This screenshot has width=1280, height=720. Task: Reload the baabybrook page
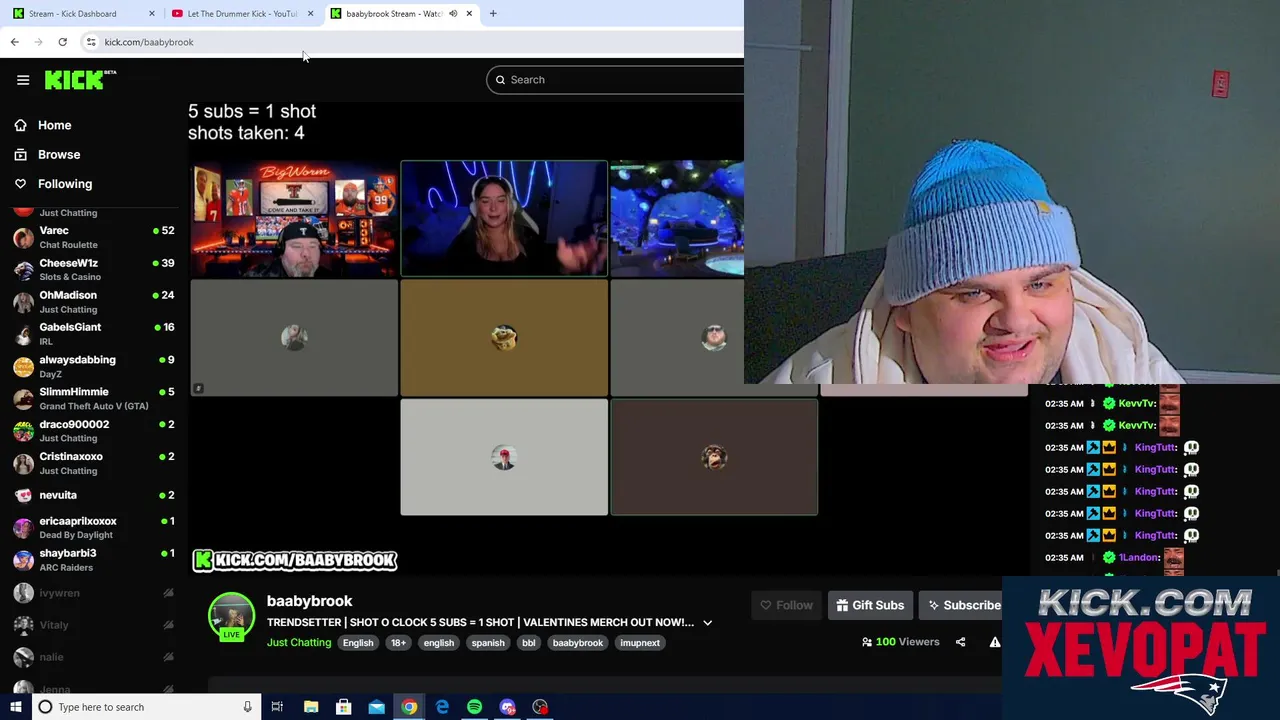[62, 42]
